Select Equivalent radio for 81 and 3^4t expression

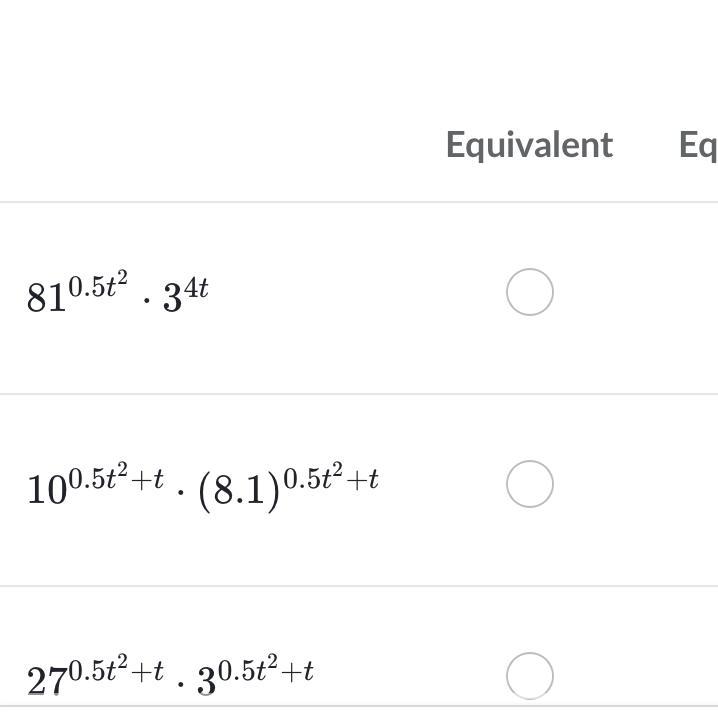(x=529, y=292)
